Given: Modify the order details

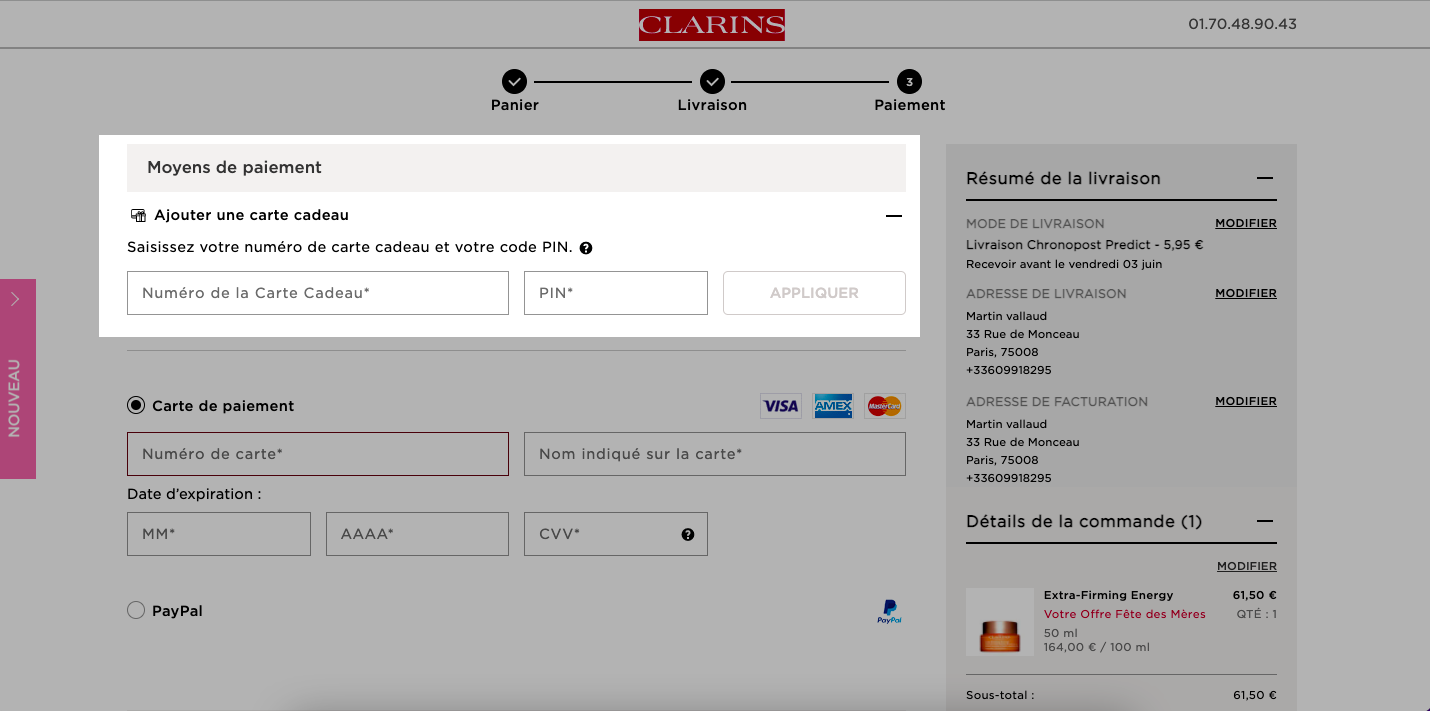Looking at the screenshot, I should [1247, 566].
